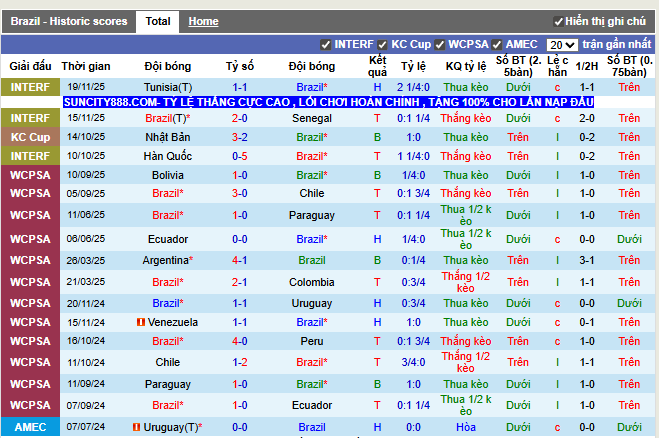
Task: Click the KC Cup league label in row
Action: click(30, 137)
